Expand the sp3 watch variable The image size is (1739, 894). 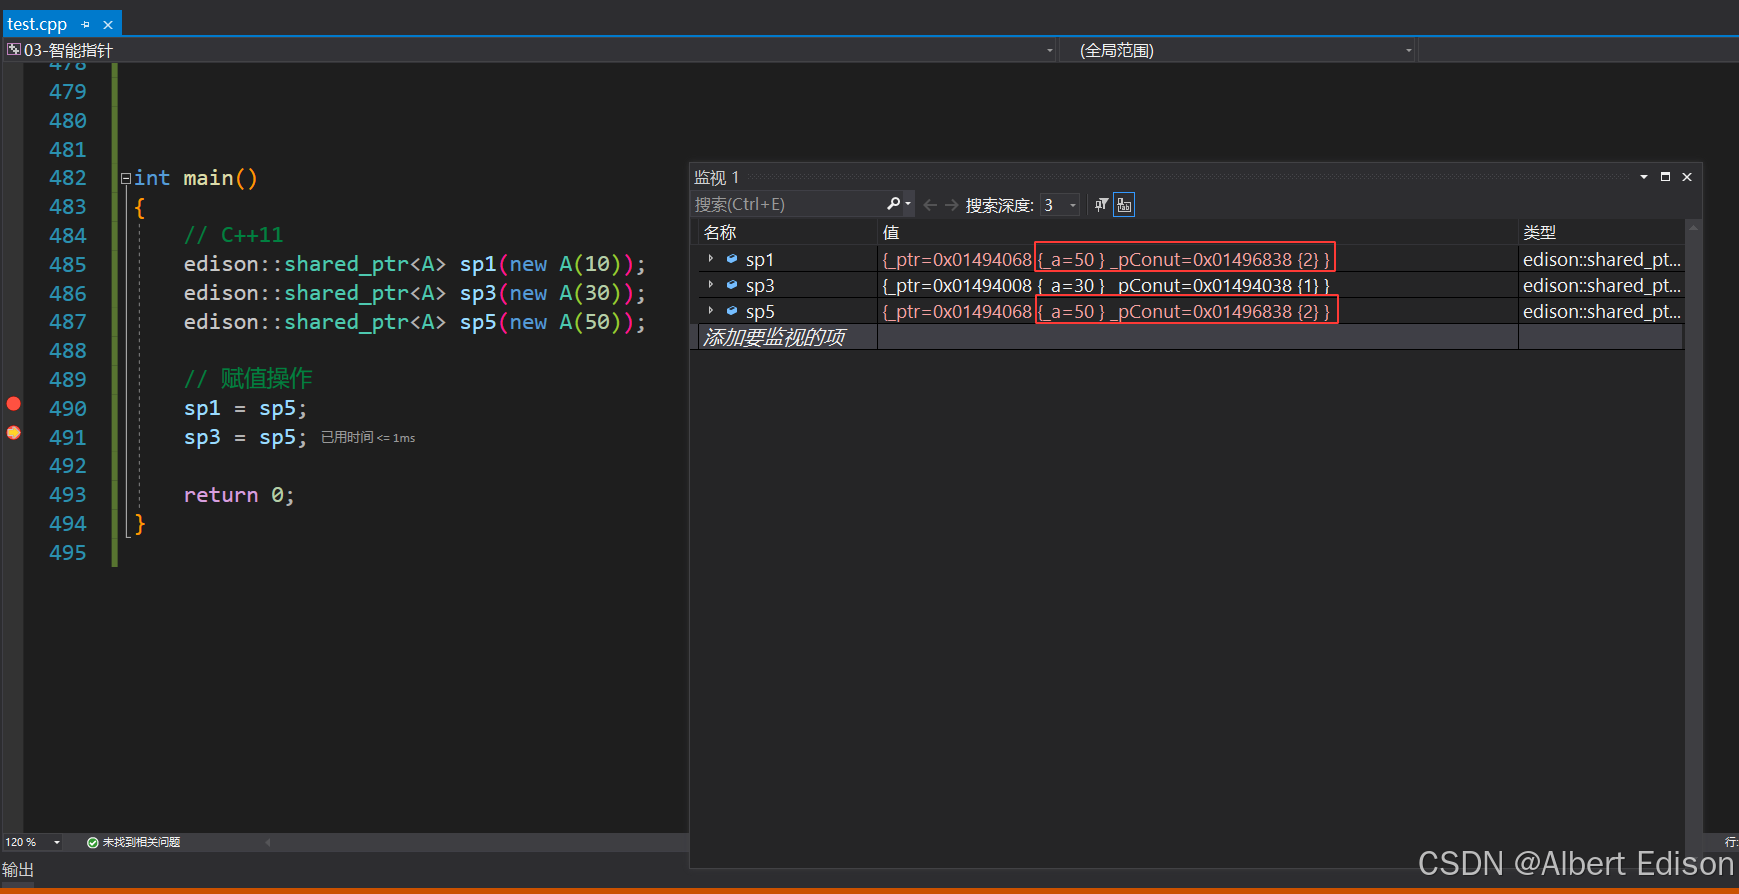pos(711,285)
